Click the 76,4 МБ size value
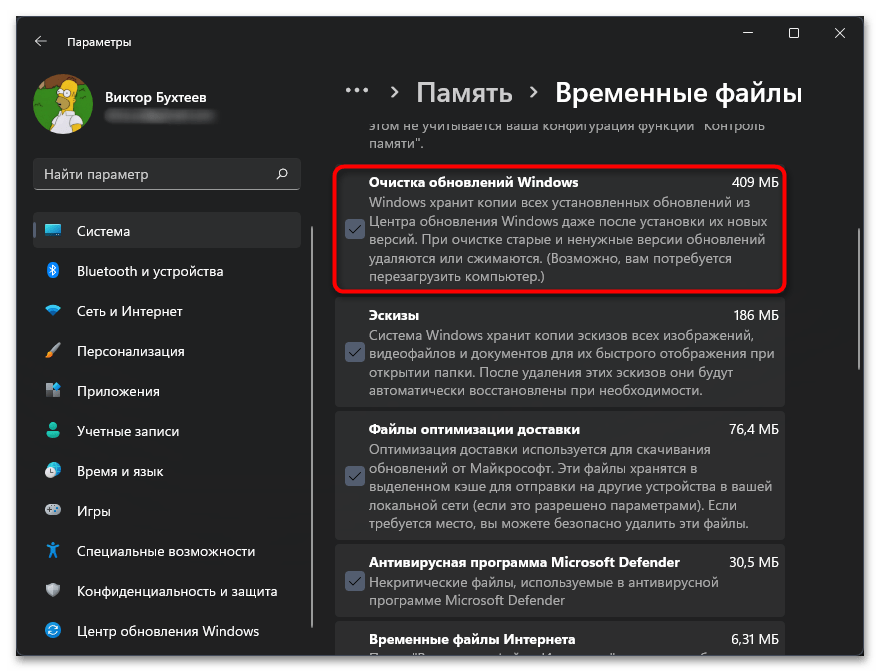Viewport: 880px width, 672px height. [x=754, y=429]
